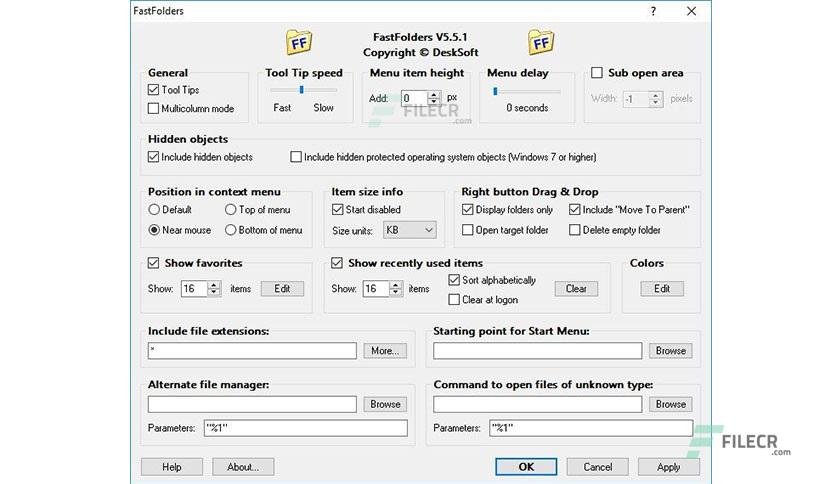Open the About... dialog

243,467
